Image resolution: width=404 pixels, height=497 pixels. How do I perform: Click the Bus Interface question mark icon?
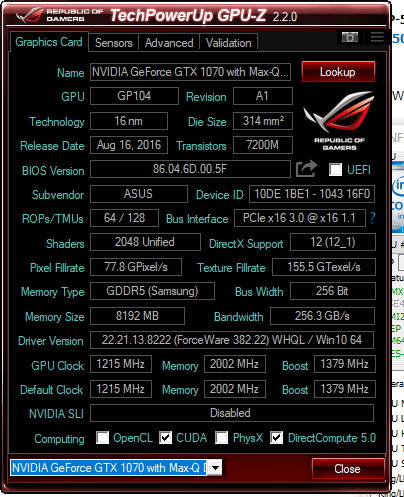point(372,218)
